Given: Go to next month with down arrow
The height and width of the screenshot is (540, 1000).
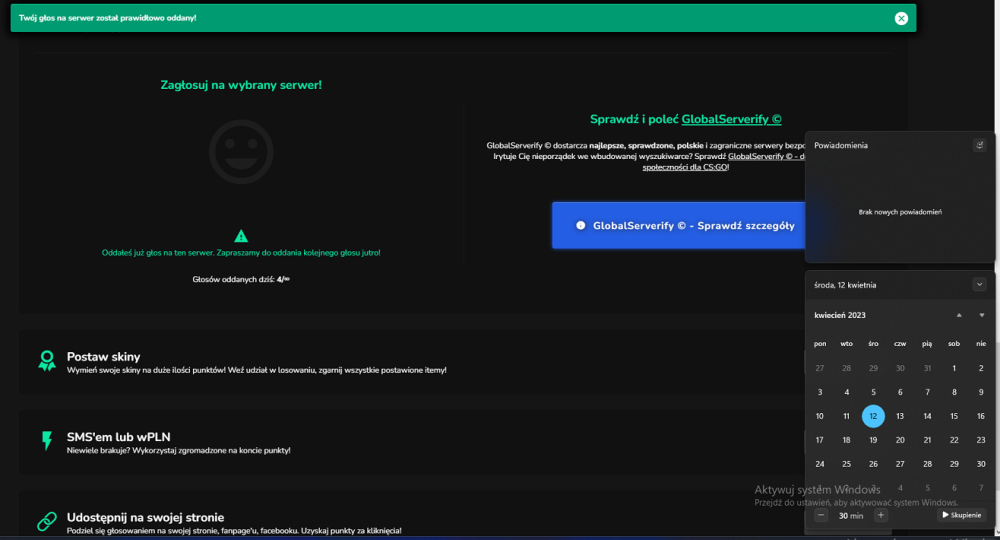Looking at the screenshot, I should (982, 315).
